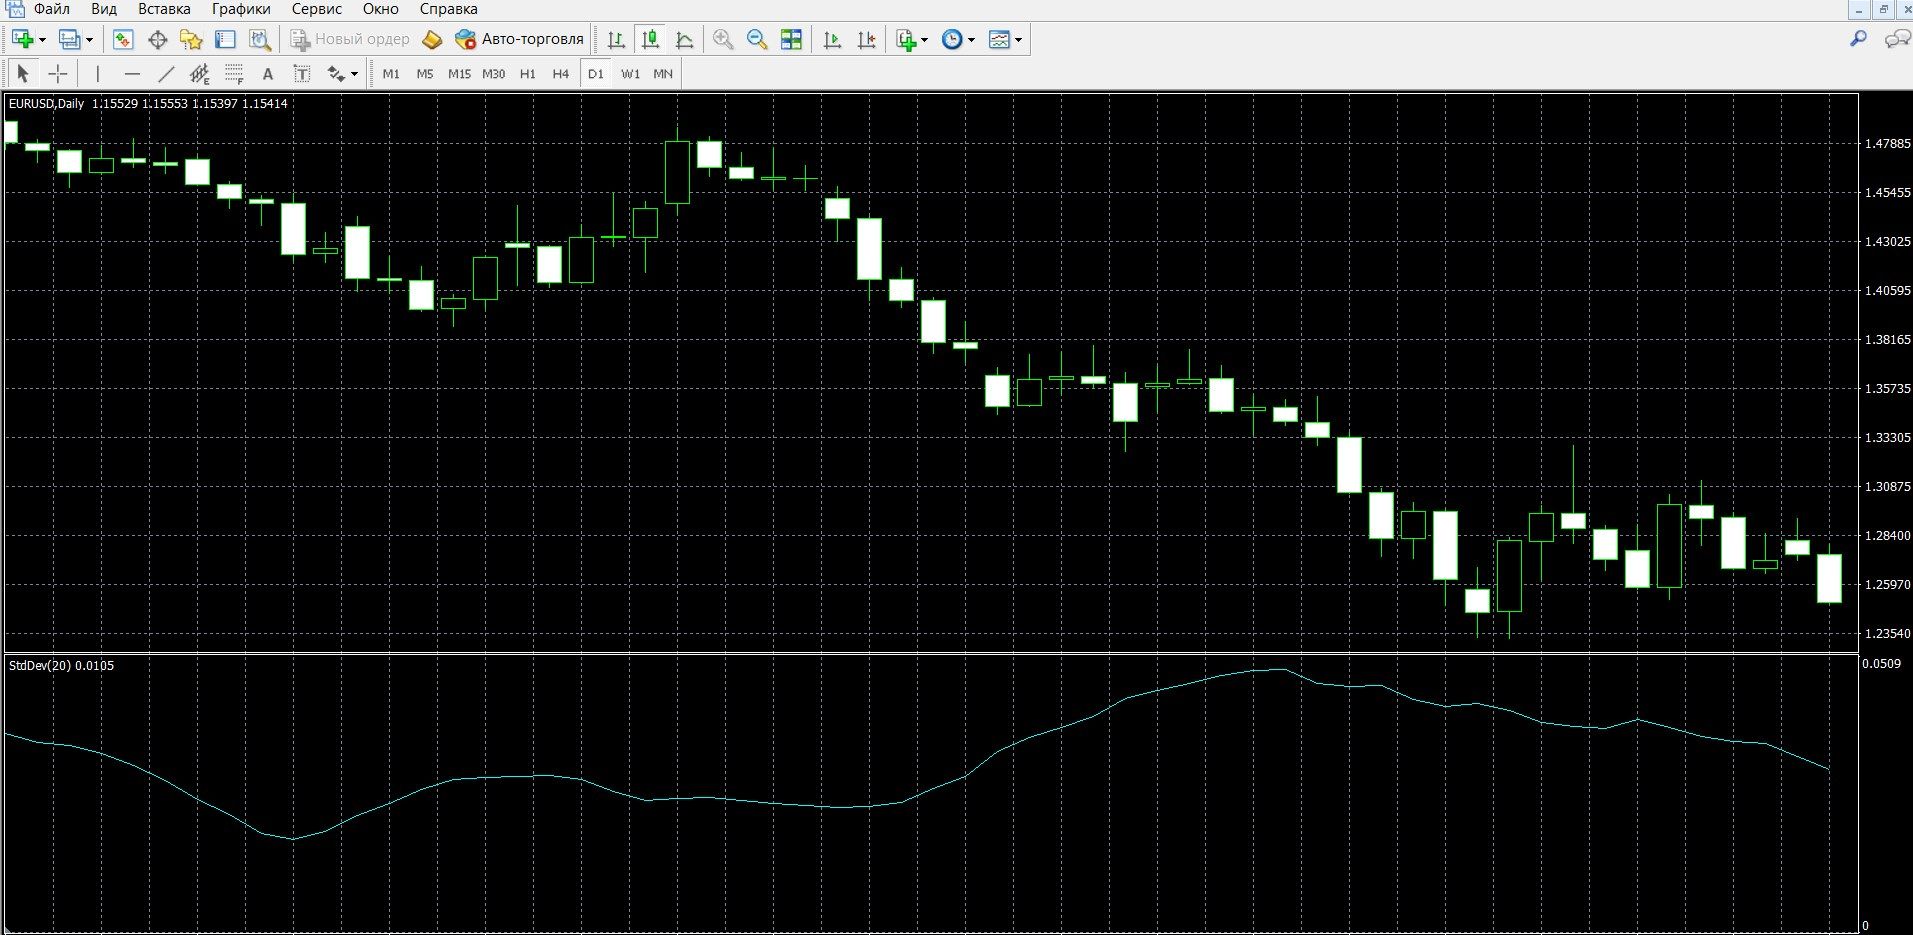Select the D1 daily timeframe

[x=596, y=73]
